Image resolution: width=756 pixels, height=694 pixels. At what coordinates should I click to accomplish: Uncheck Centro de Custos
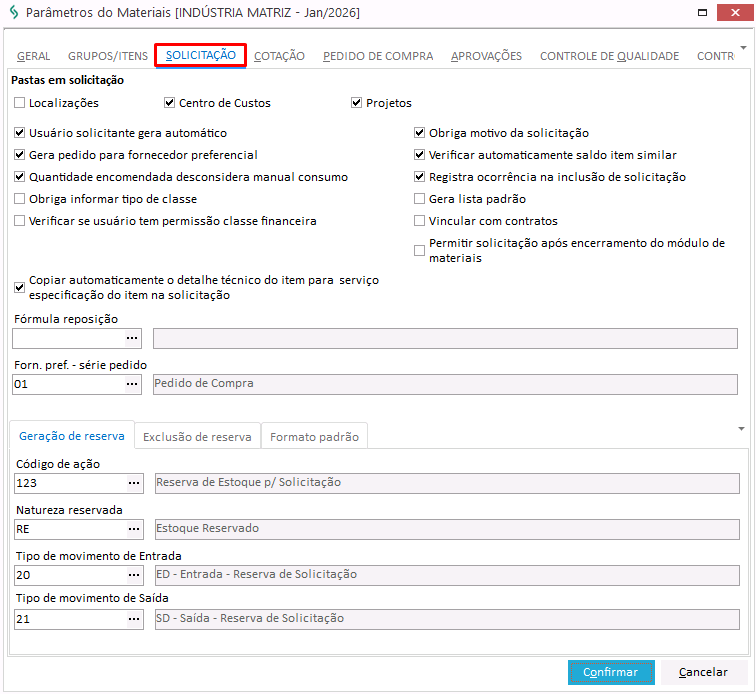pyautogui.click(x=169, y=103)
